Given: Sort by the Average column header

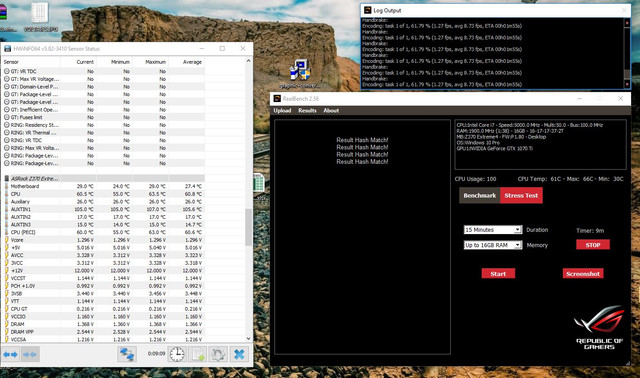Looking at the screenshot, I should click(187, 62).
